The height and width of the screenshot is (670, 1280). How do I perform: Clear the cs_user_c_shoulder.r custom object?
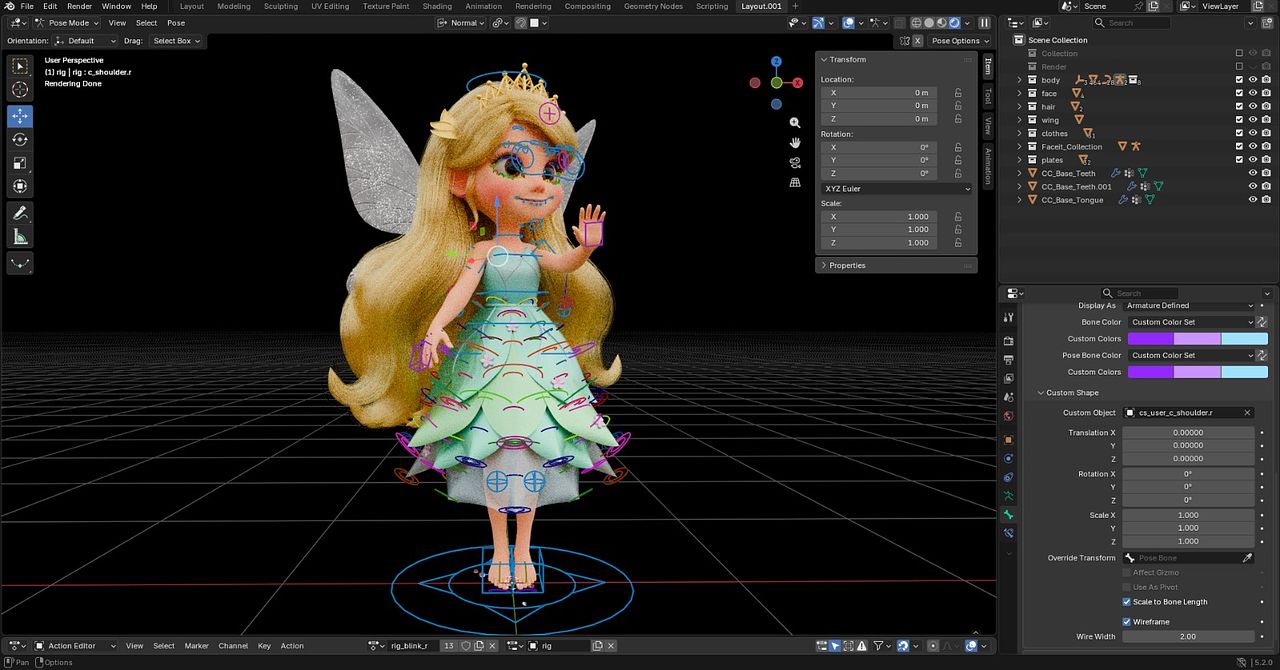tap(1247, 412)
